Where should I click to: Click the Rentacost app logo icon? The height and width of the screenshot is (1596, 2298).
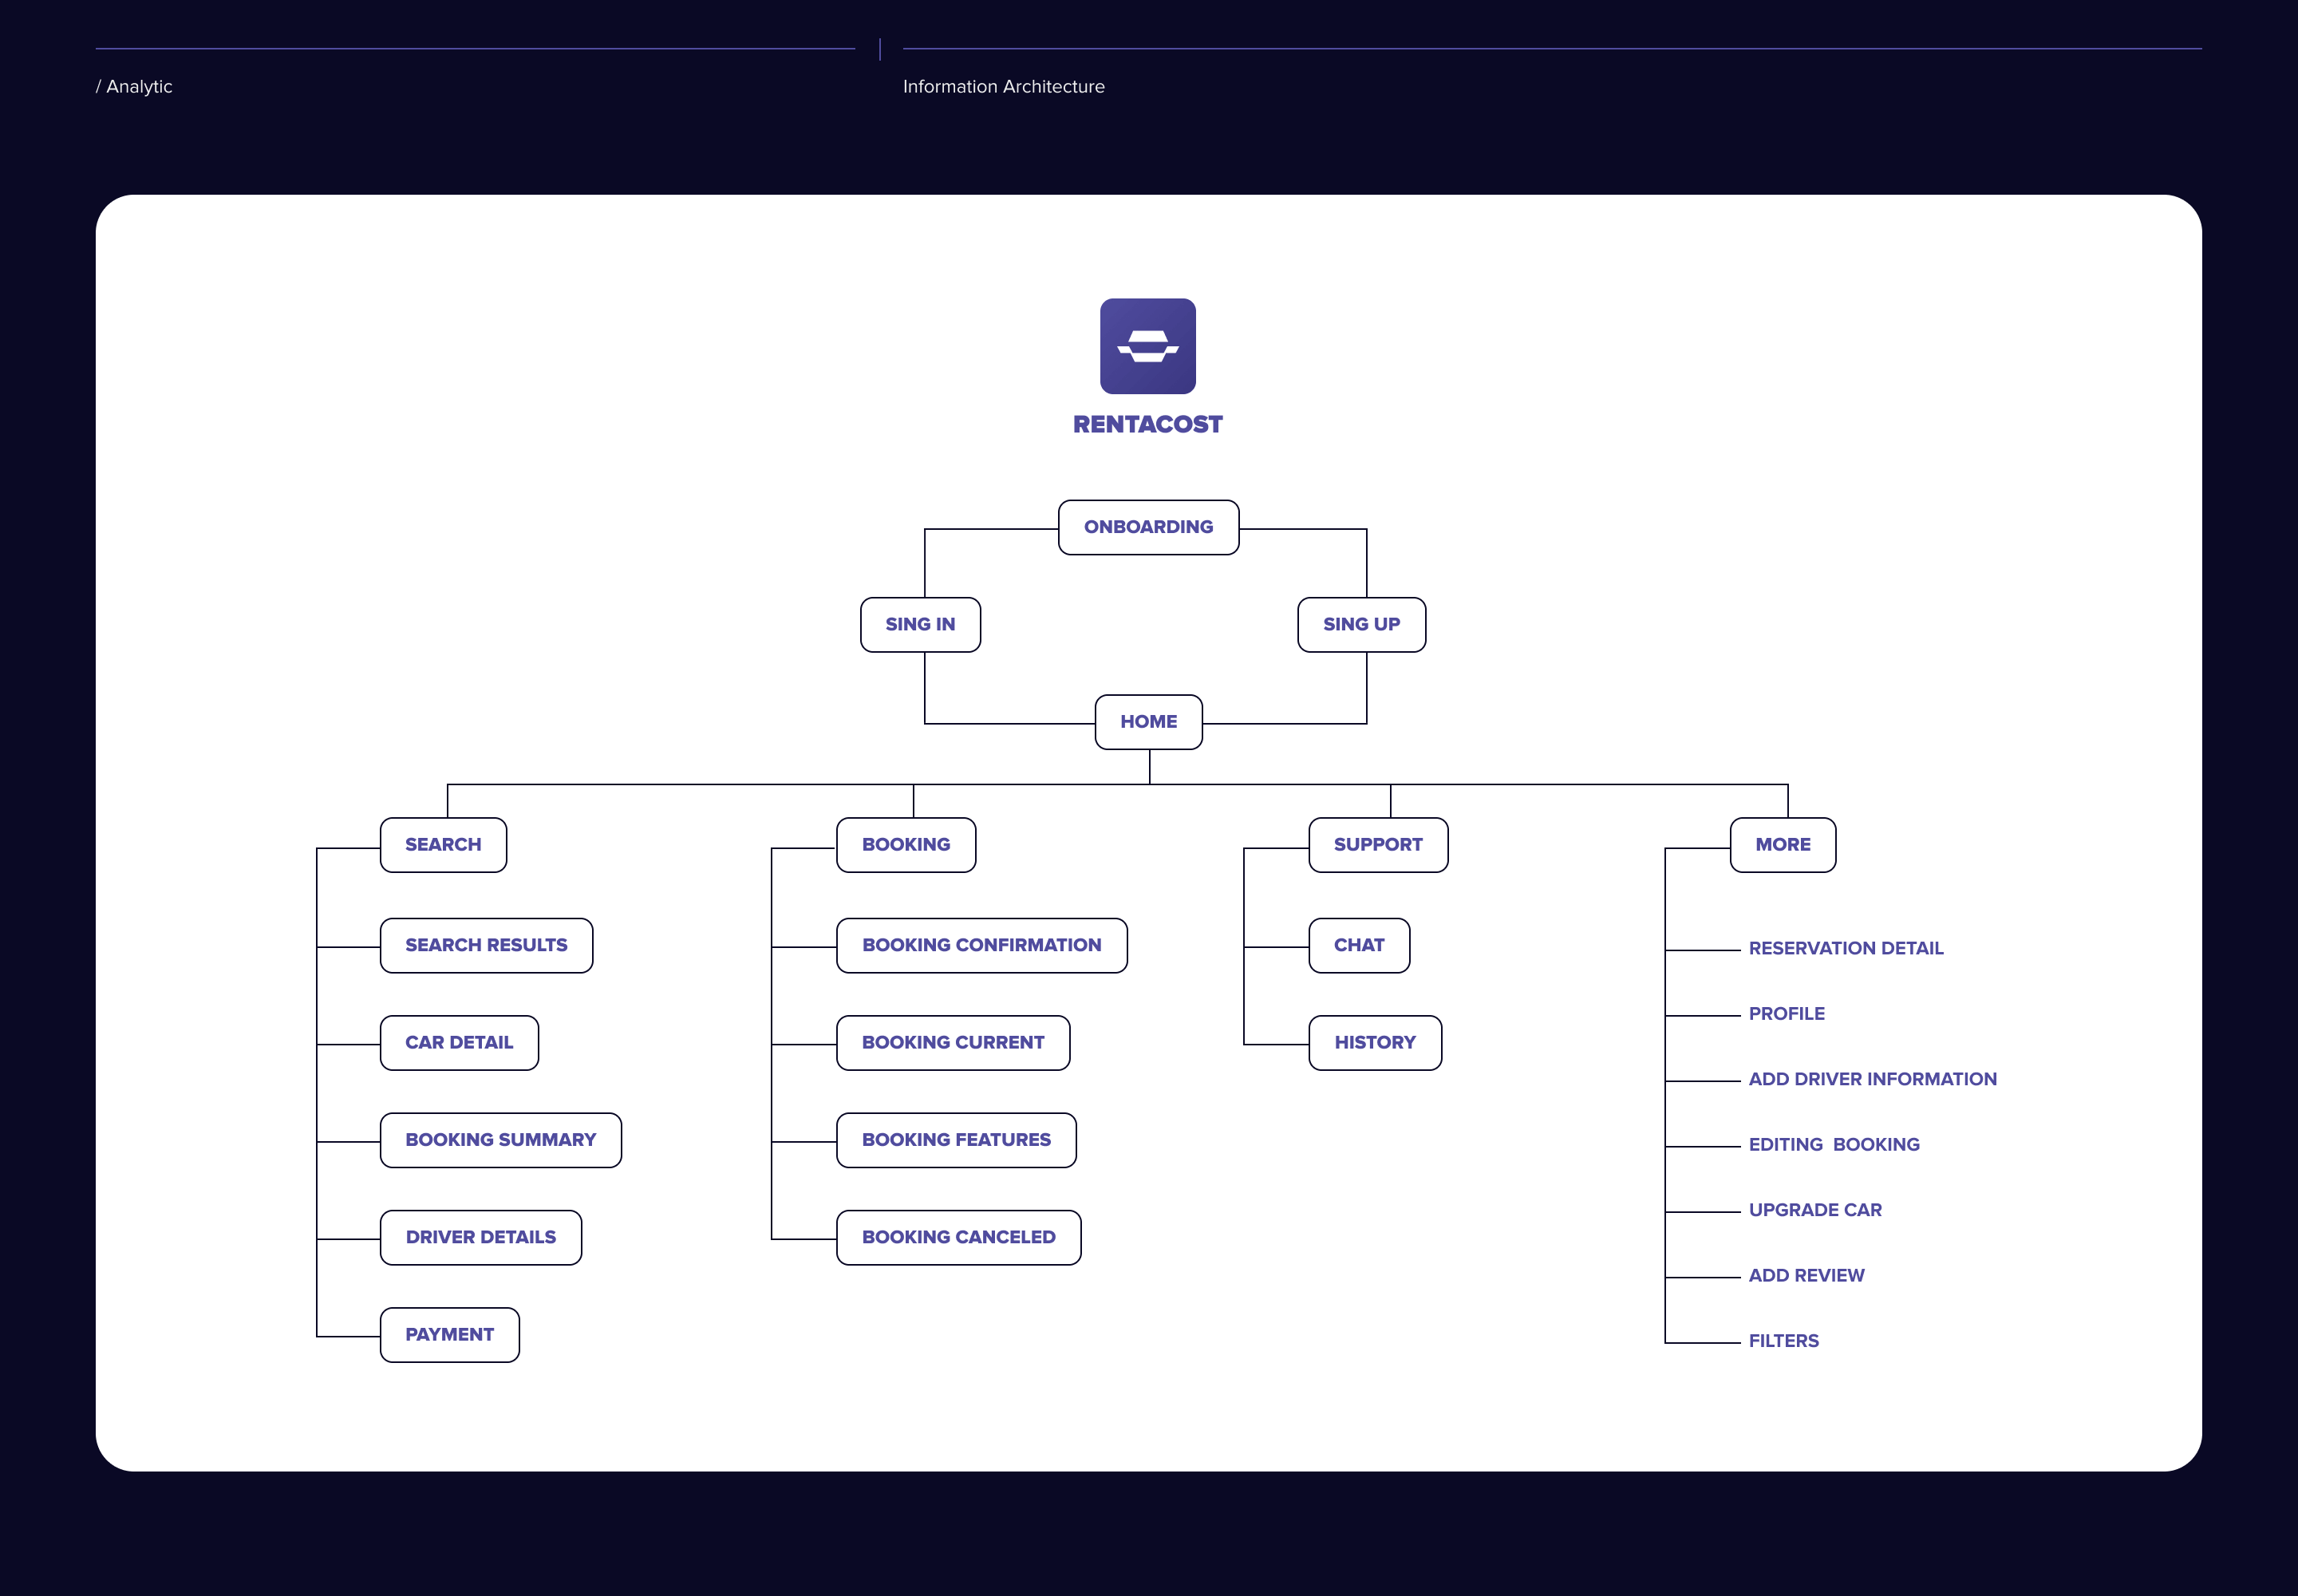click(x=1147, y=346)
